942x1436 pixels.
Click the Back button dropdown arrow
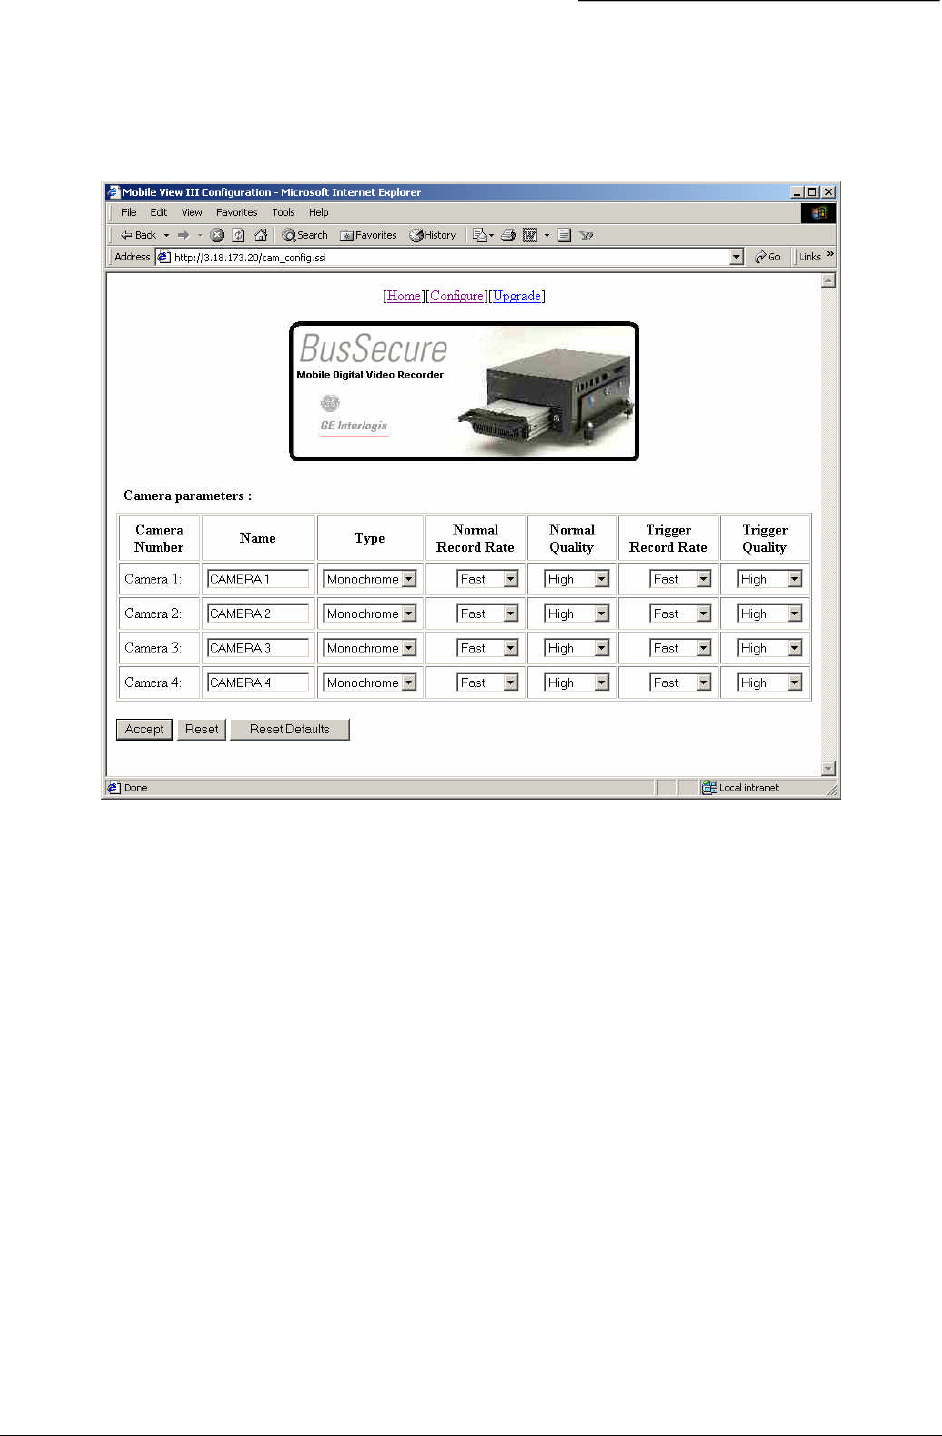[x=166, y=235]
